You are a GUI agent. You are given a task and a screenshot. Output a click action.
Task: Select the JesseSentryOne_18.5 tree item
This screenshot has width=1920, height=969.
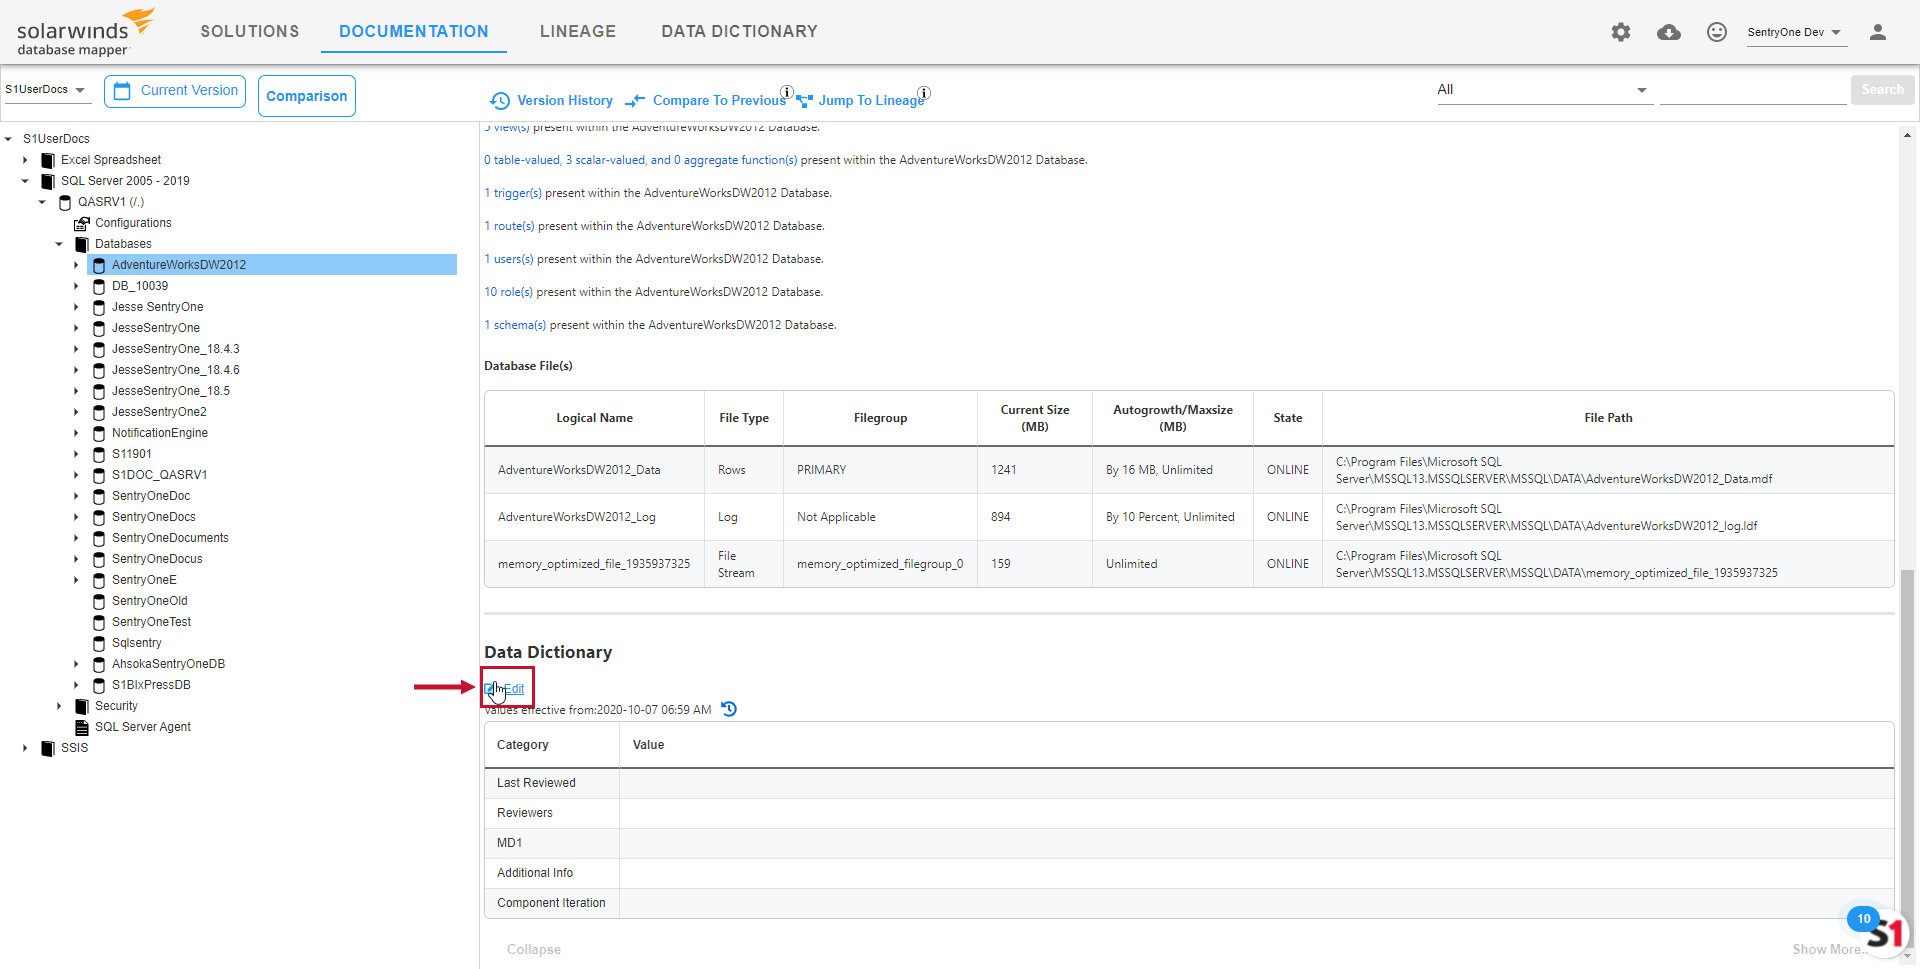[171, 391]
